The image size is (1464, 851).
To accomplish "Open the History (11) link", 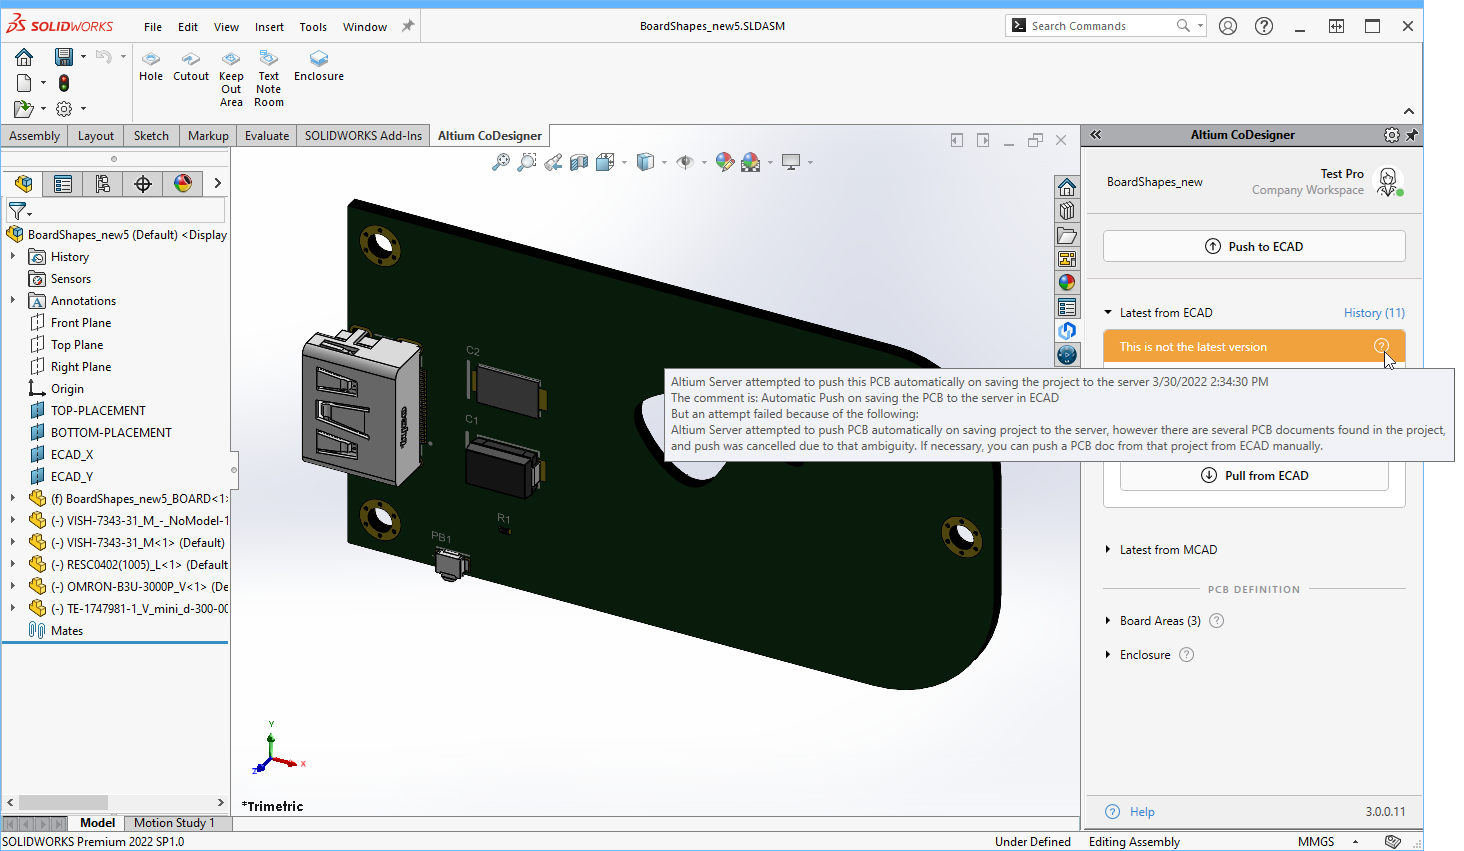I will [1374, 313].
